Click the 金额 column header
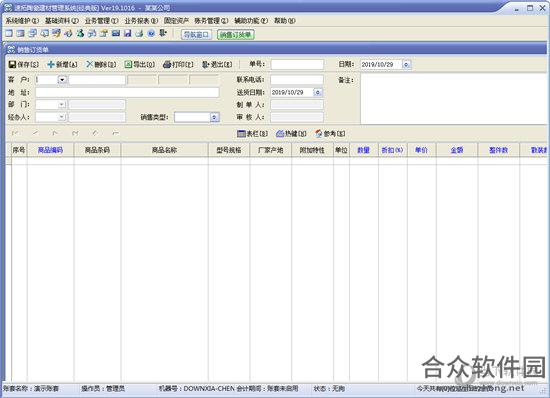Image resolution: width=550 pixels, height=398 pixels. click(x=457, y=150)
